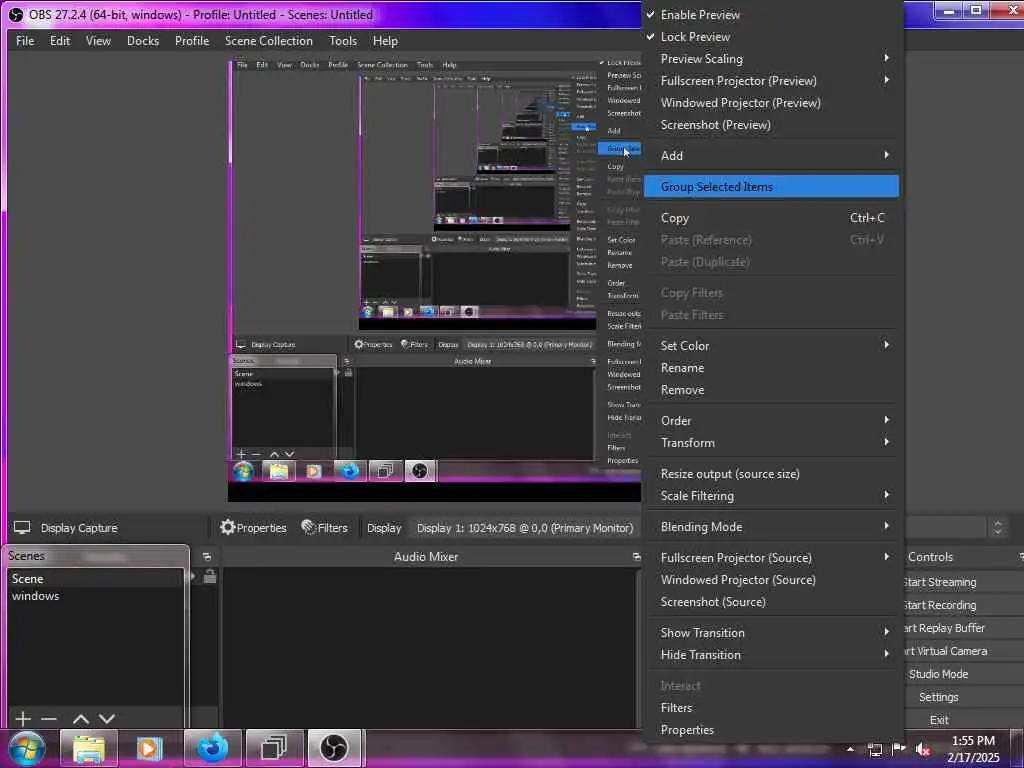Click the Display Capture monitor icon

(22, 528)
